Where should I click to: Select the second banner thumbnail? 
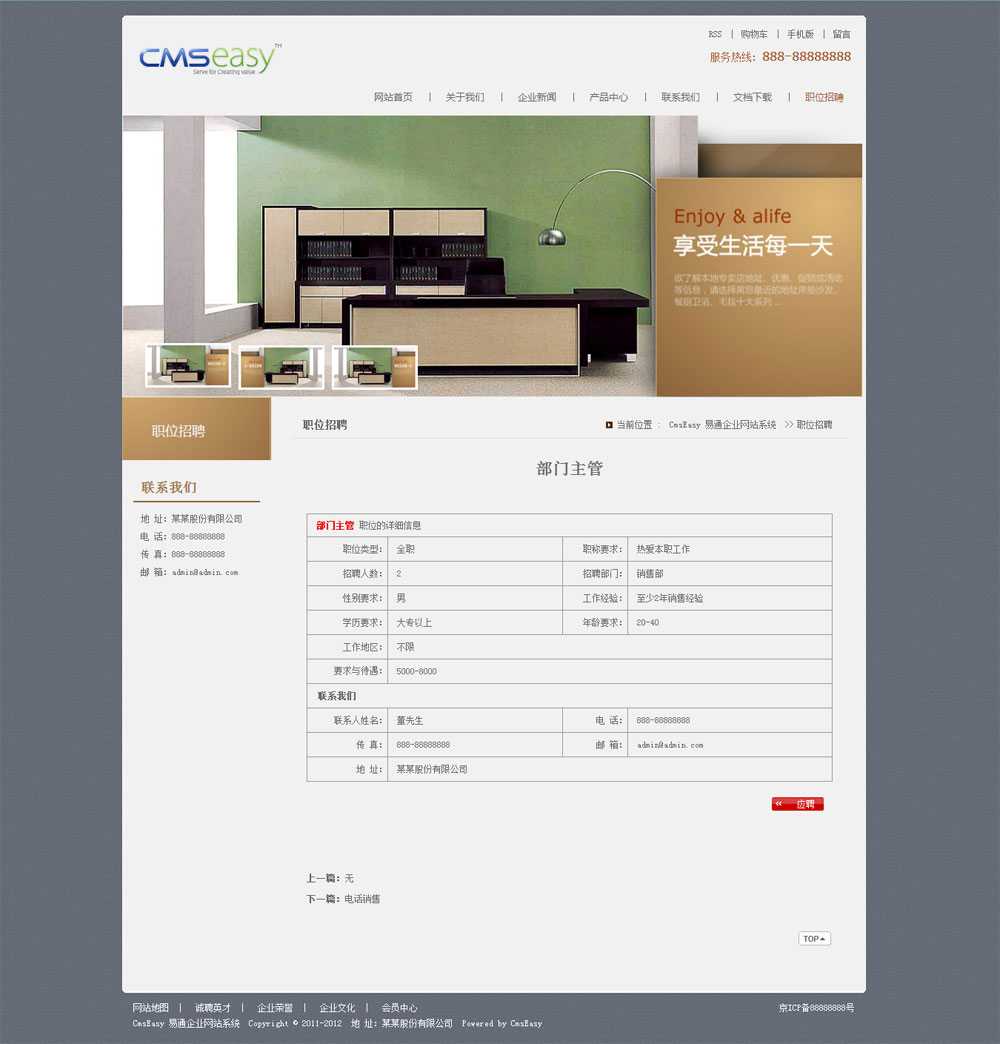pos(281,366)
